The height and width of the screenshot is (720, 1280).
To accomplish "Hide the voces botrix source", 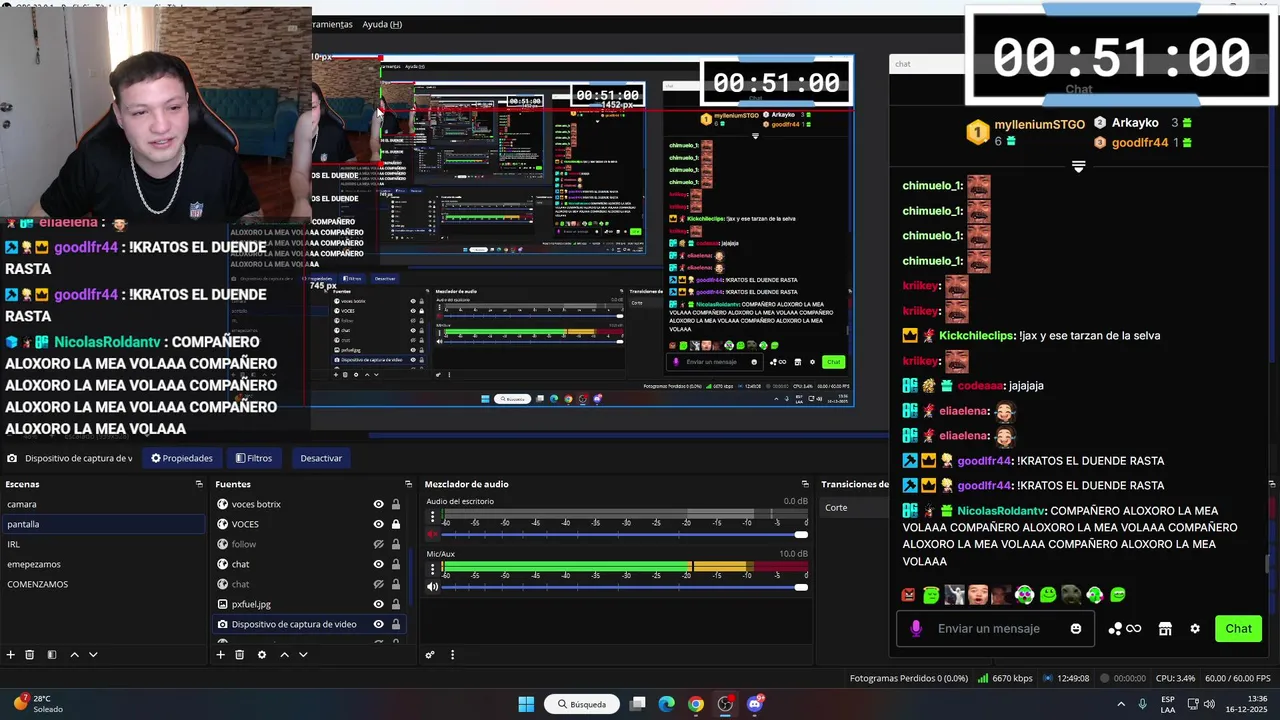I will coord(379,504).
